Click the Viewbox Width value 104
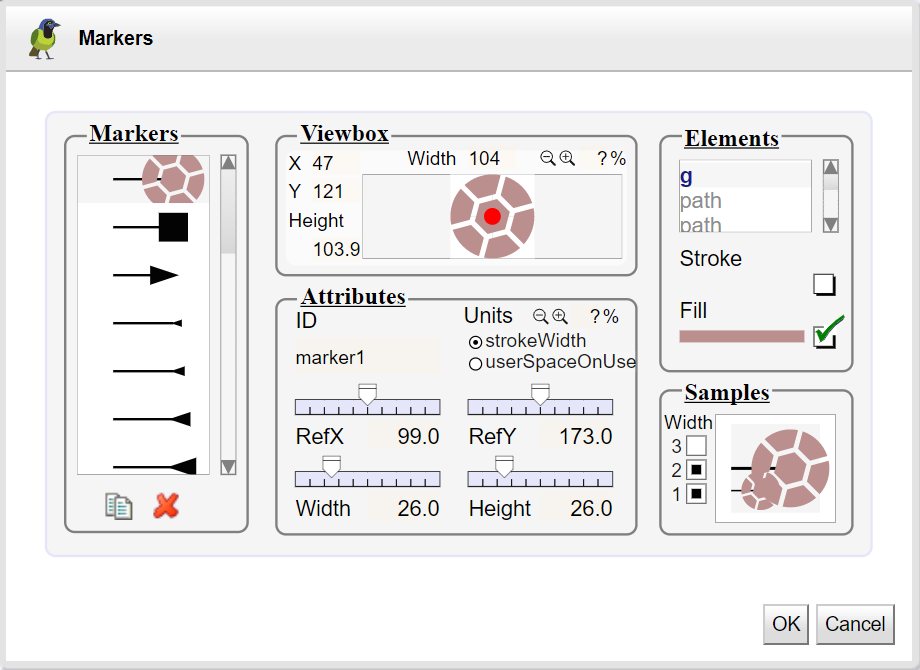 tap(492, 158)
